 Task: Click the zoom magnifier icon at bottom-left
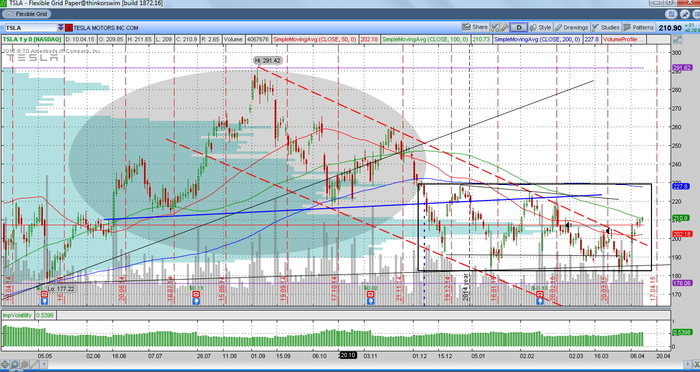click(14, 364)
